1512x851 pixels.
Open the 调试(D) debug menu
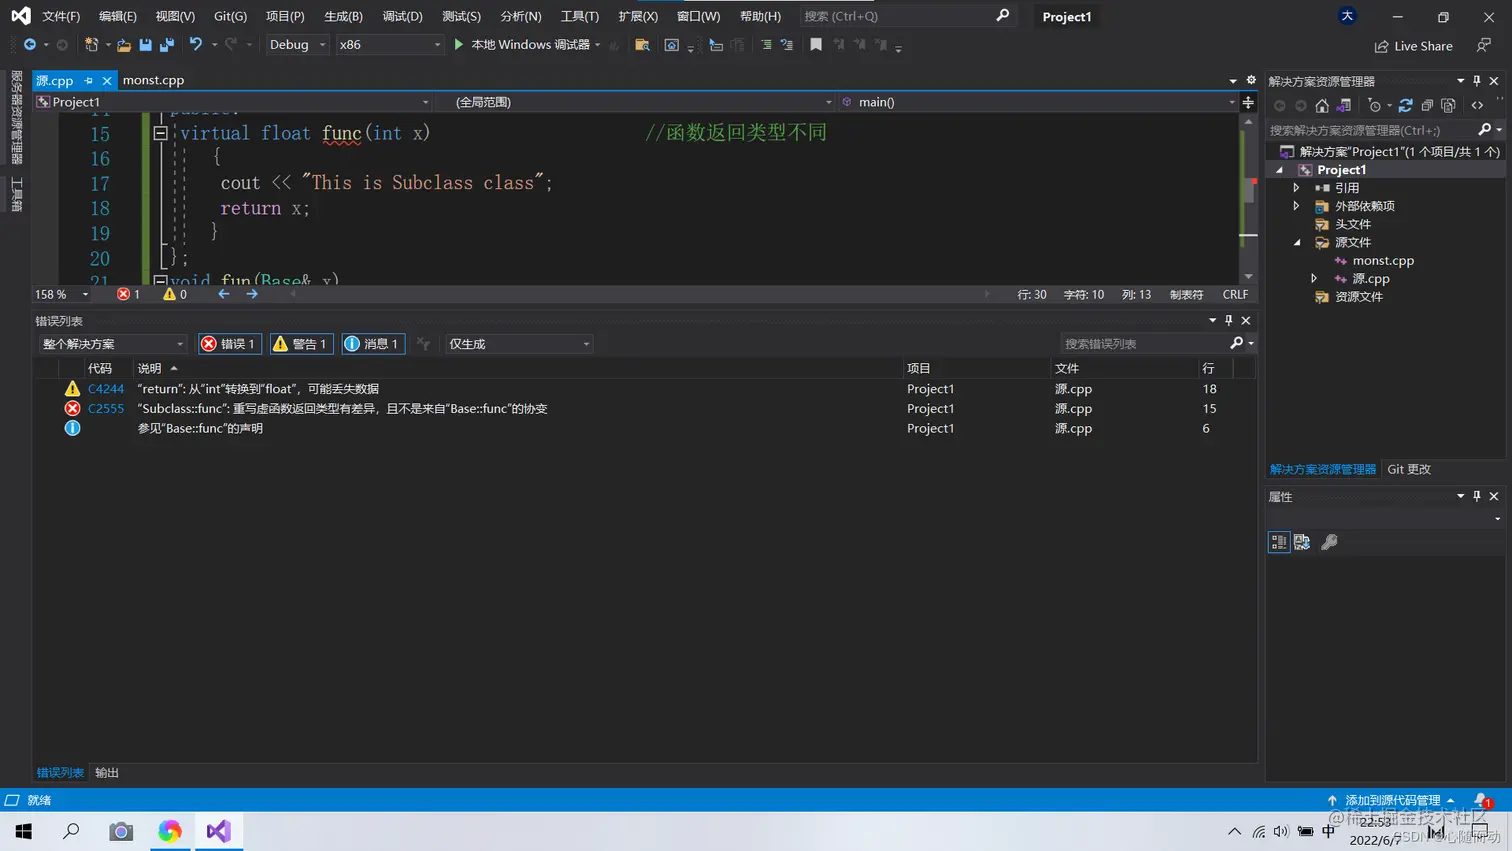(402, 16)
